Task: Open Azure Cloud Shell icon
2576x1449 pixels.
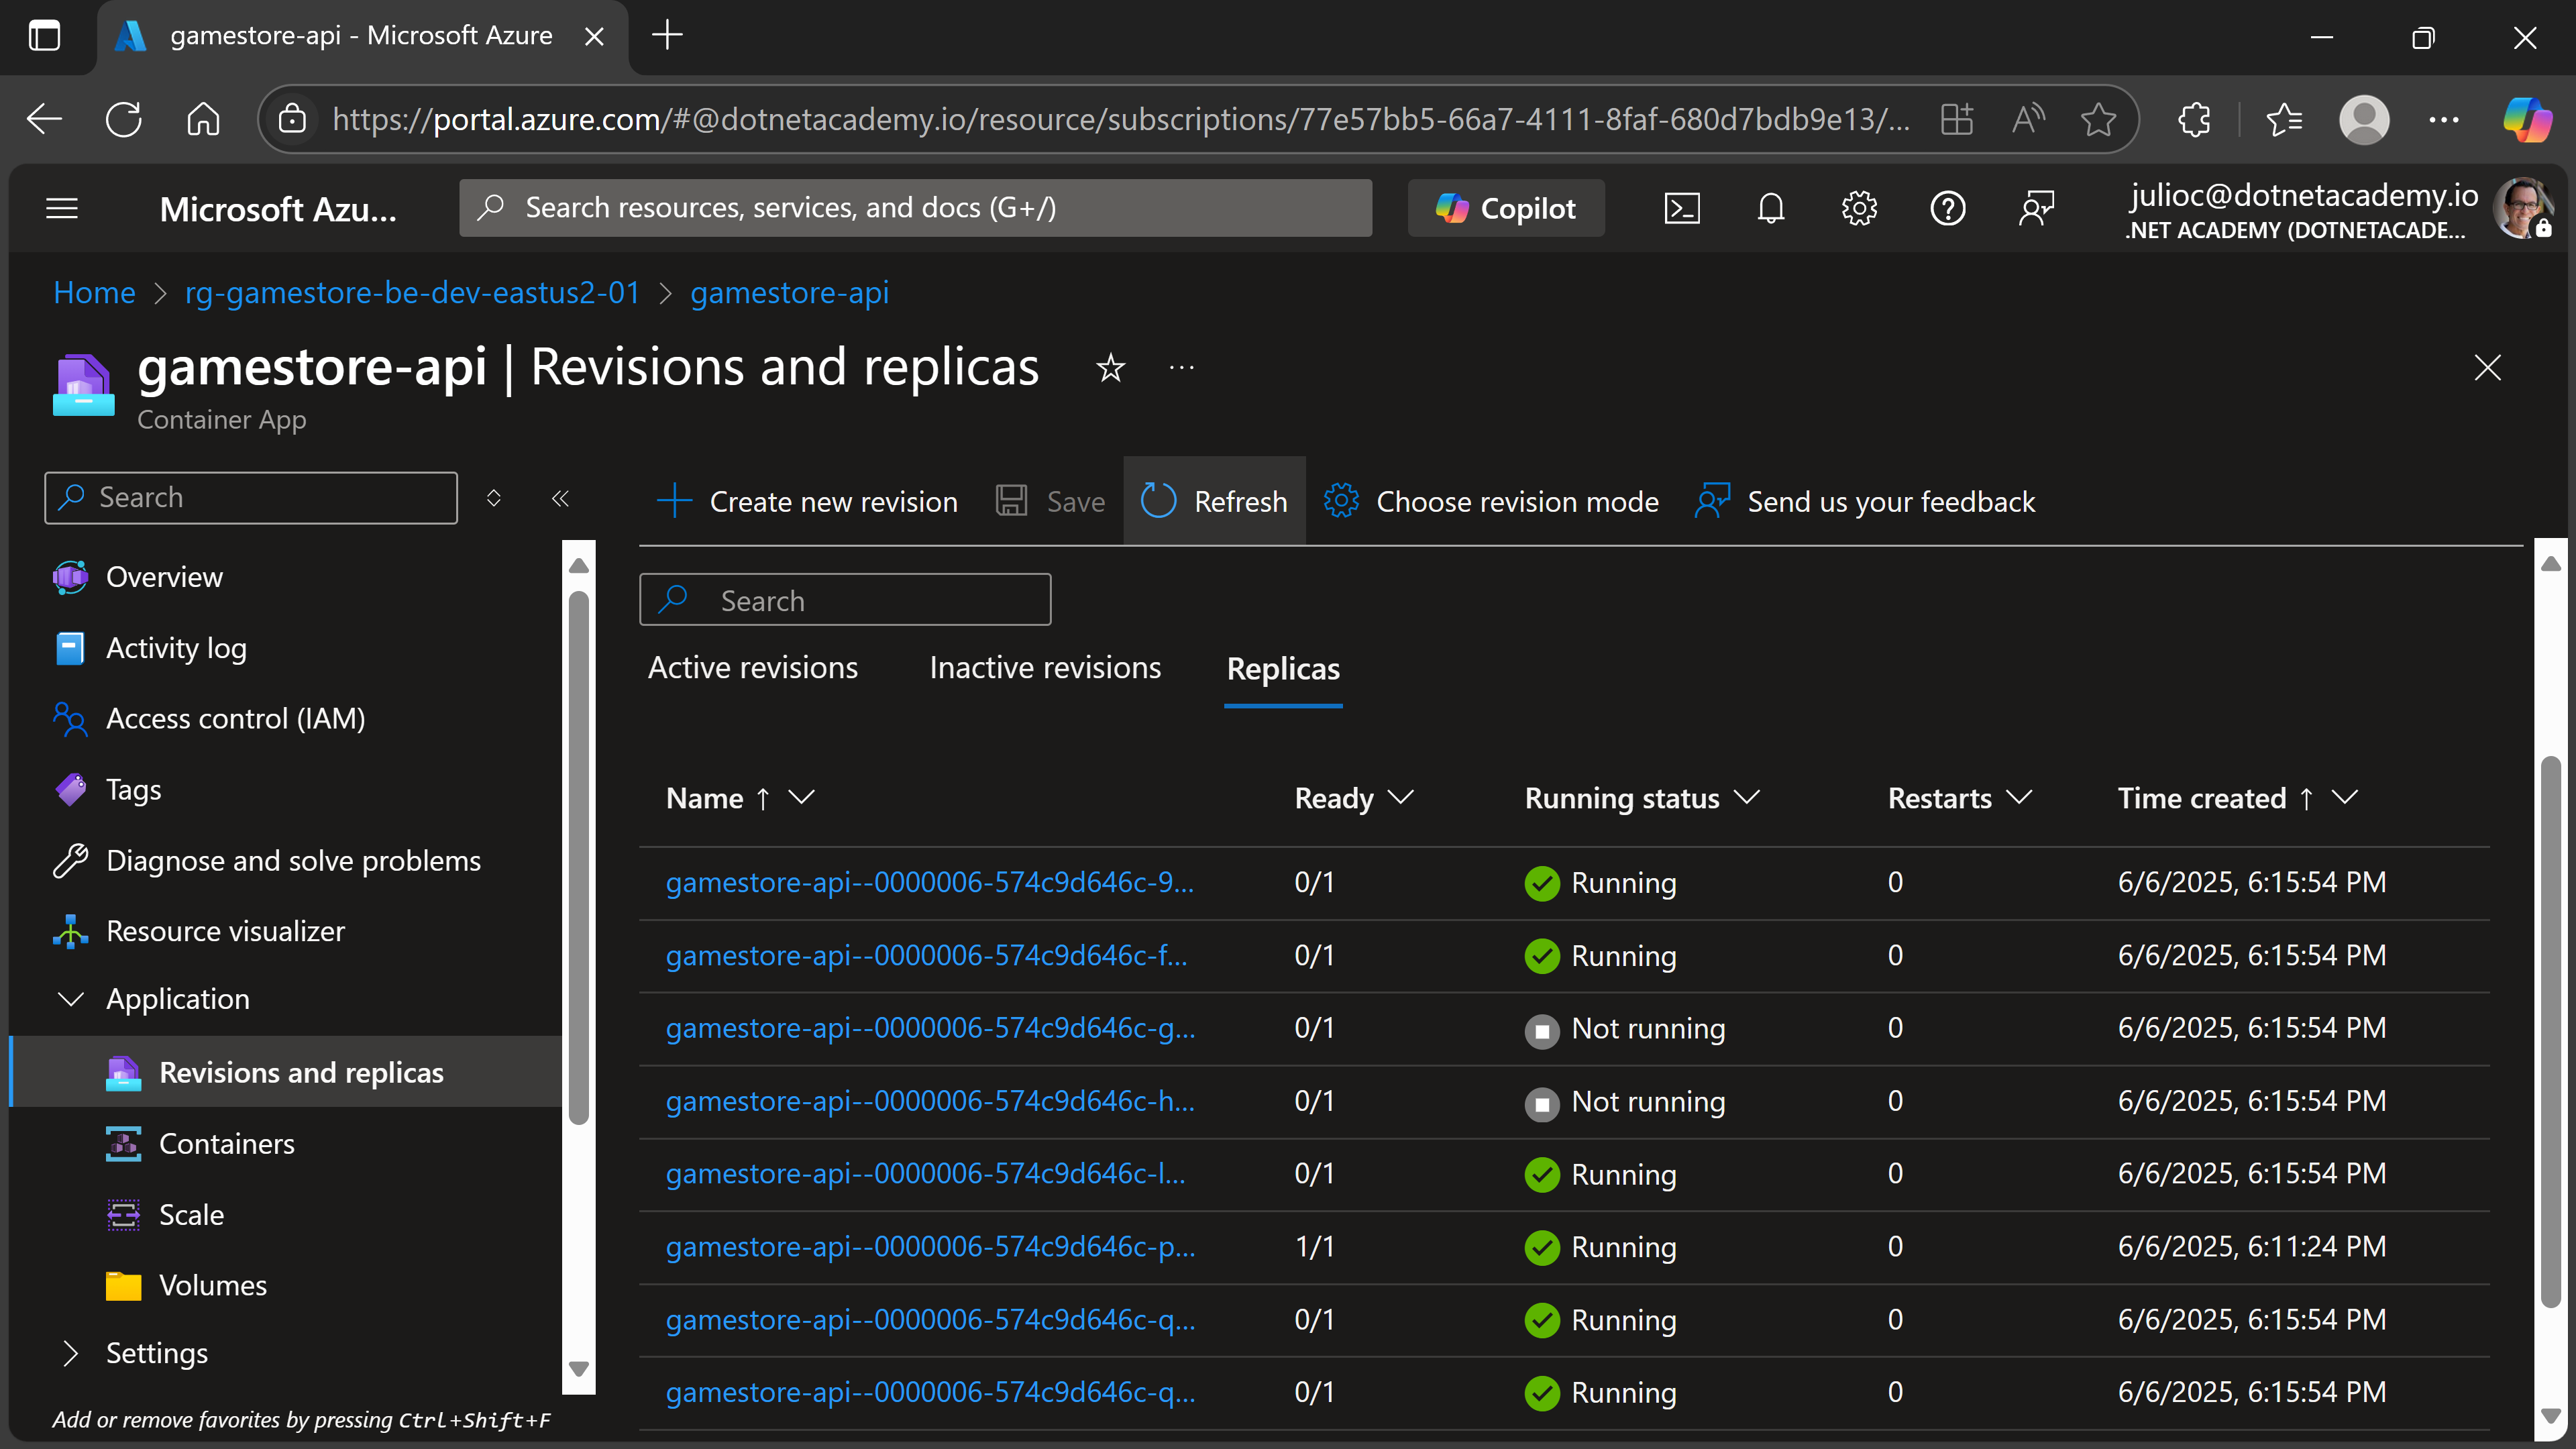Action: click(1682, 208)
